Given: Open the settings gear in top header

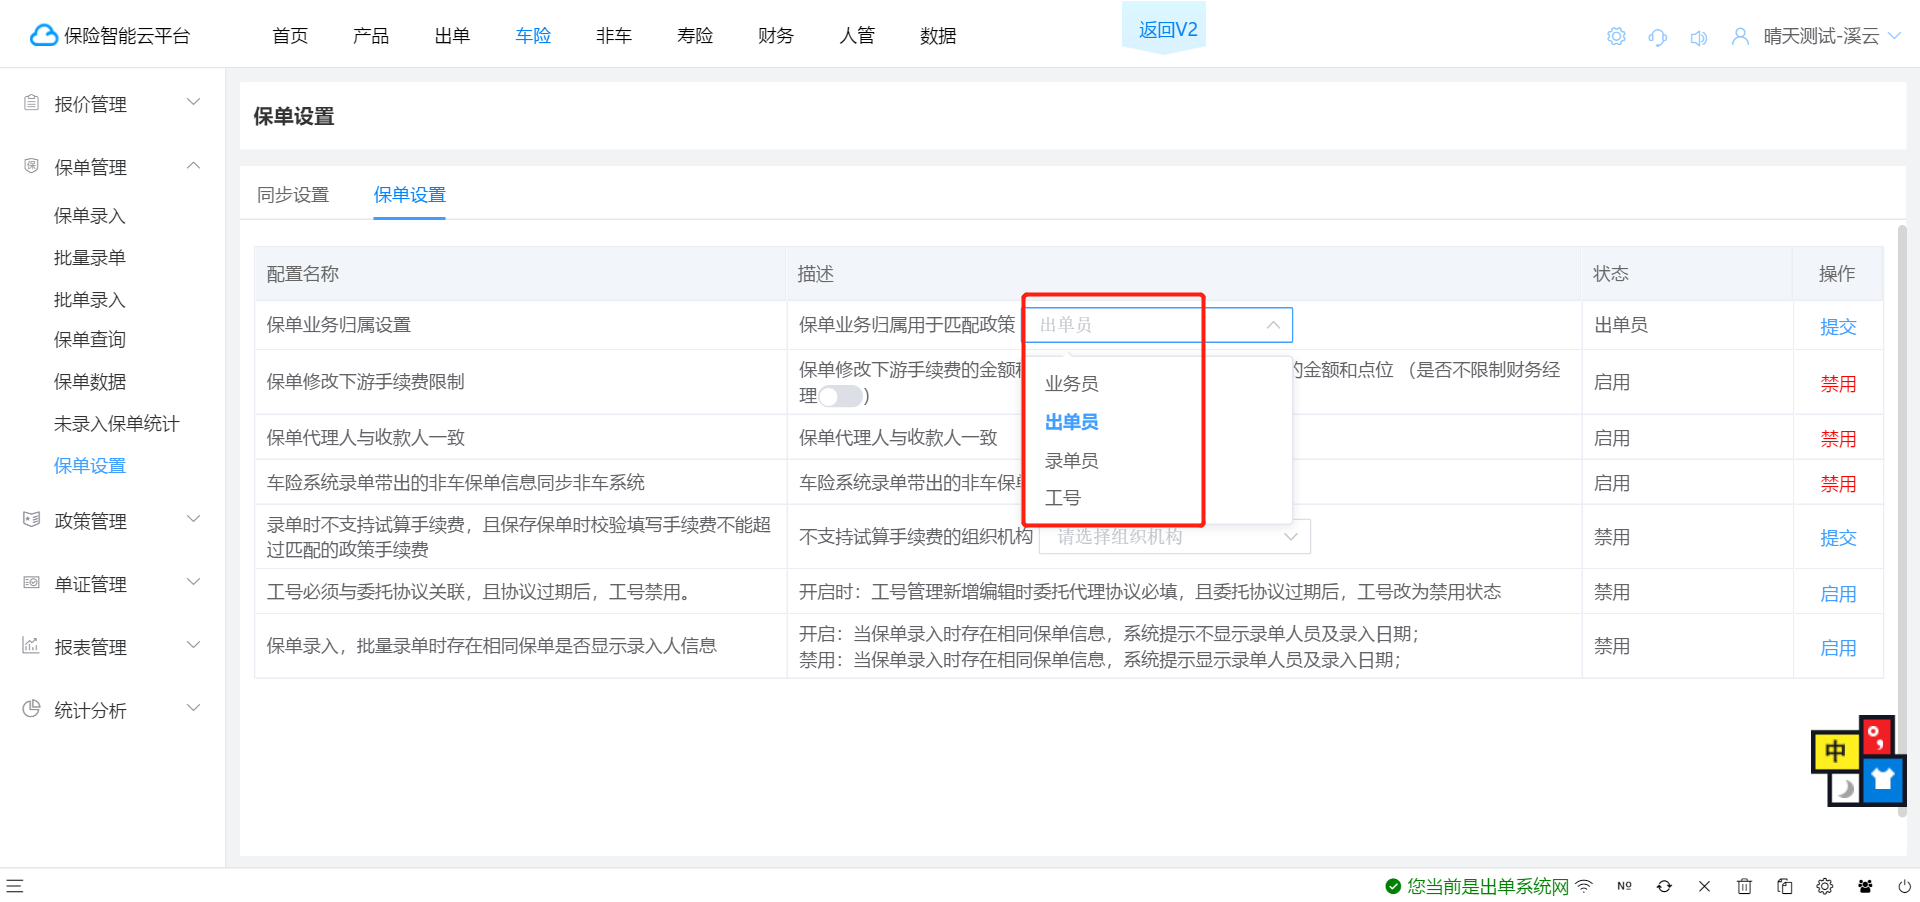Looking at the screenshot, I should [x=1616, y=36].
